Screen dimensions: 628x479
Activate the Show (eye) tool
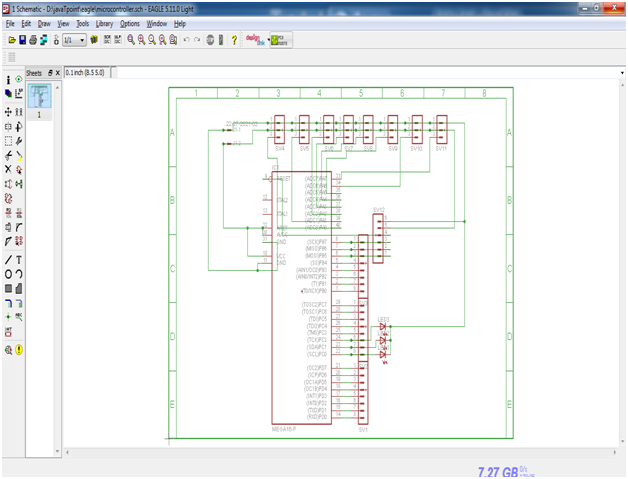19,79
